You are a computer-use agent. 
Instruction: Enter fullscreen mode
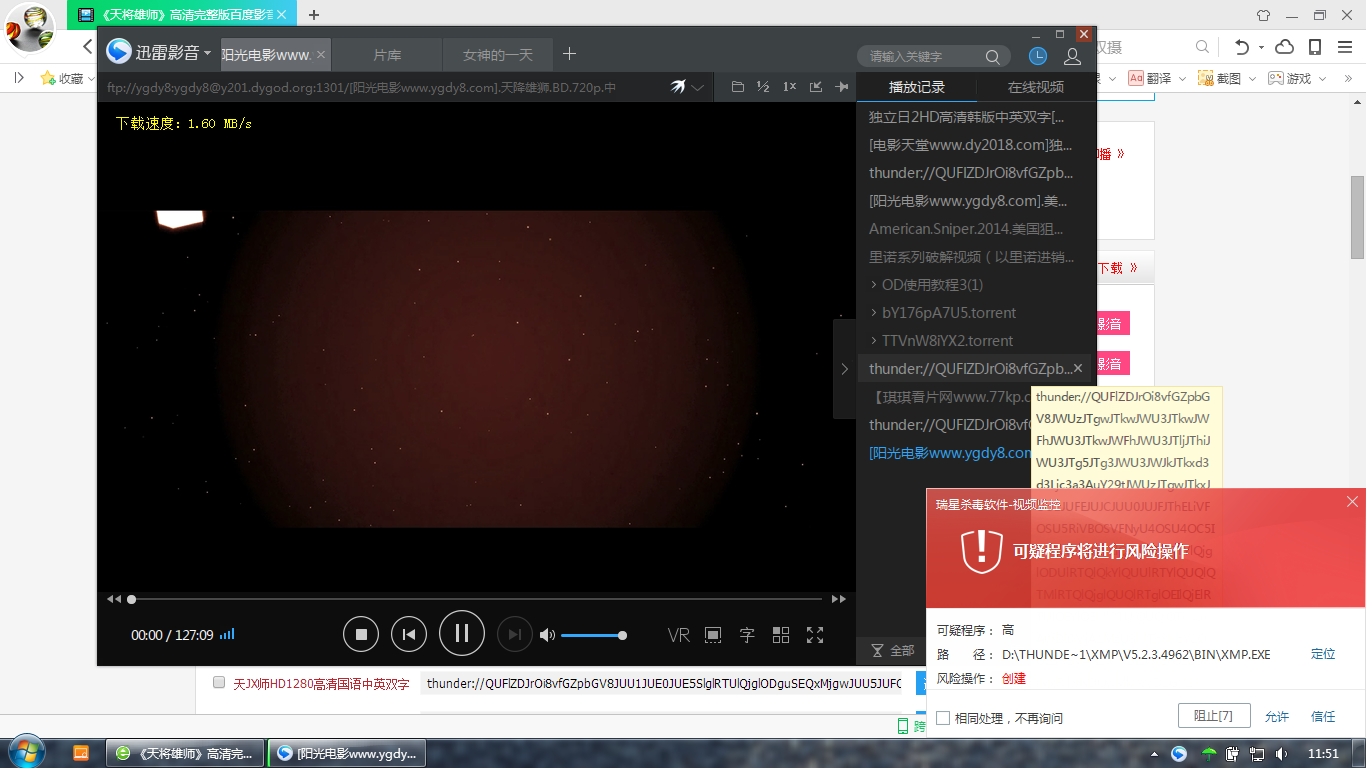pos(815,635)
